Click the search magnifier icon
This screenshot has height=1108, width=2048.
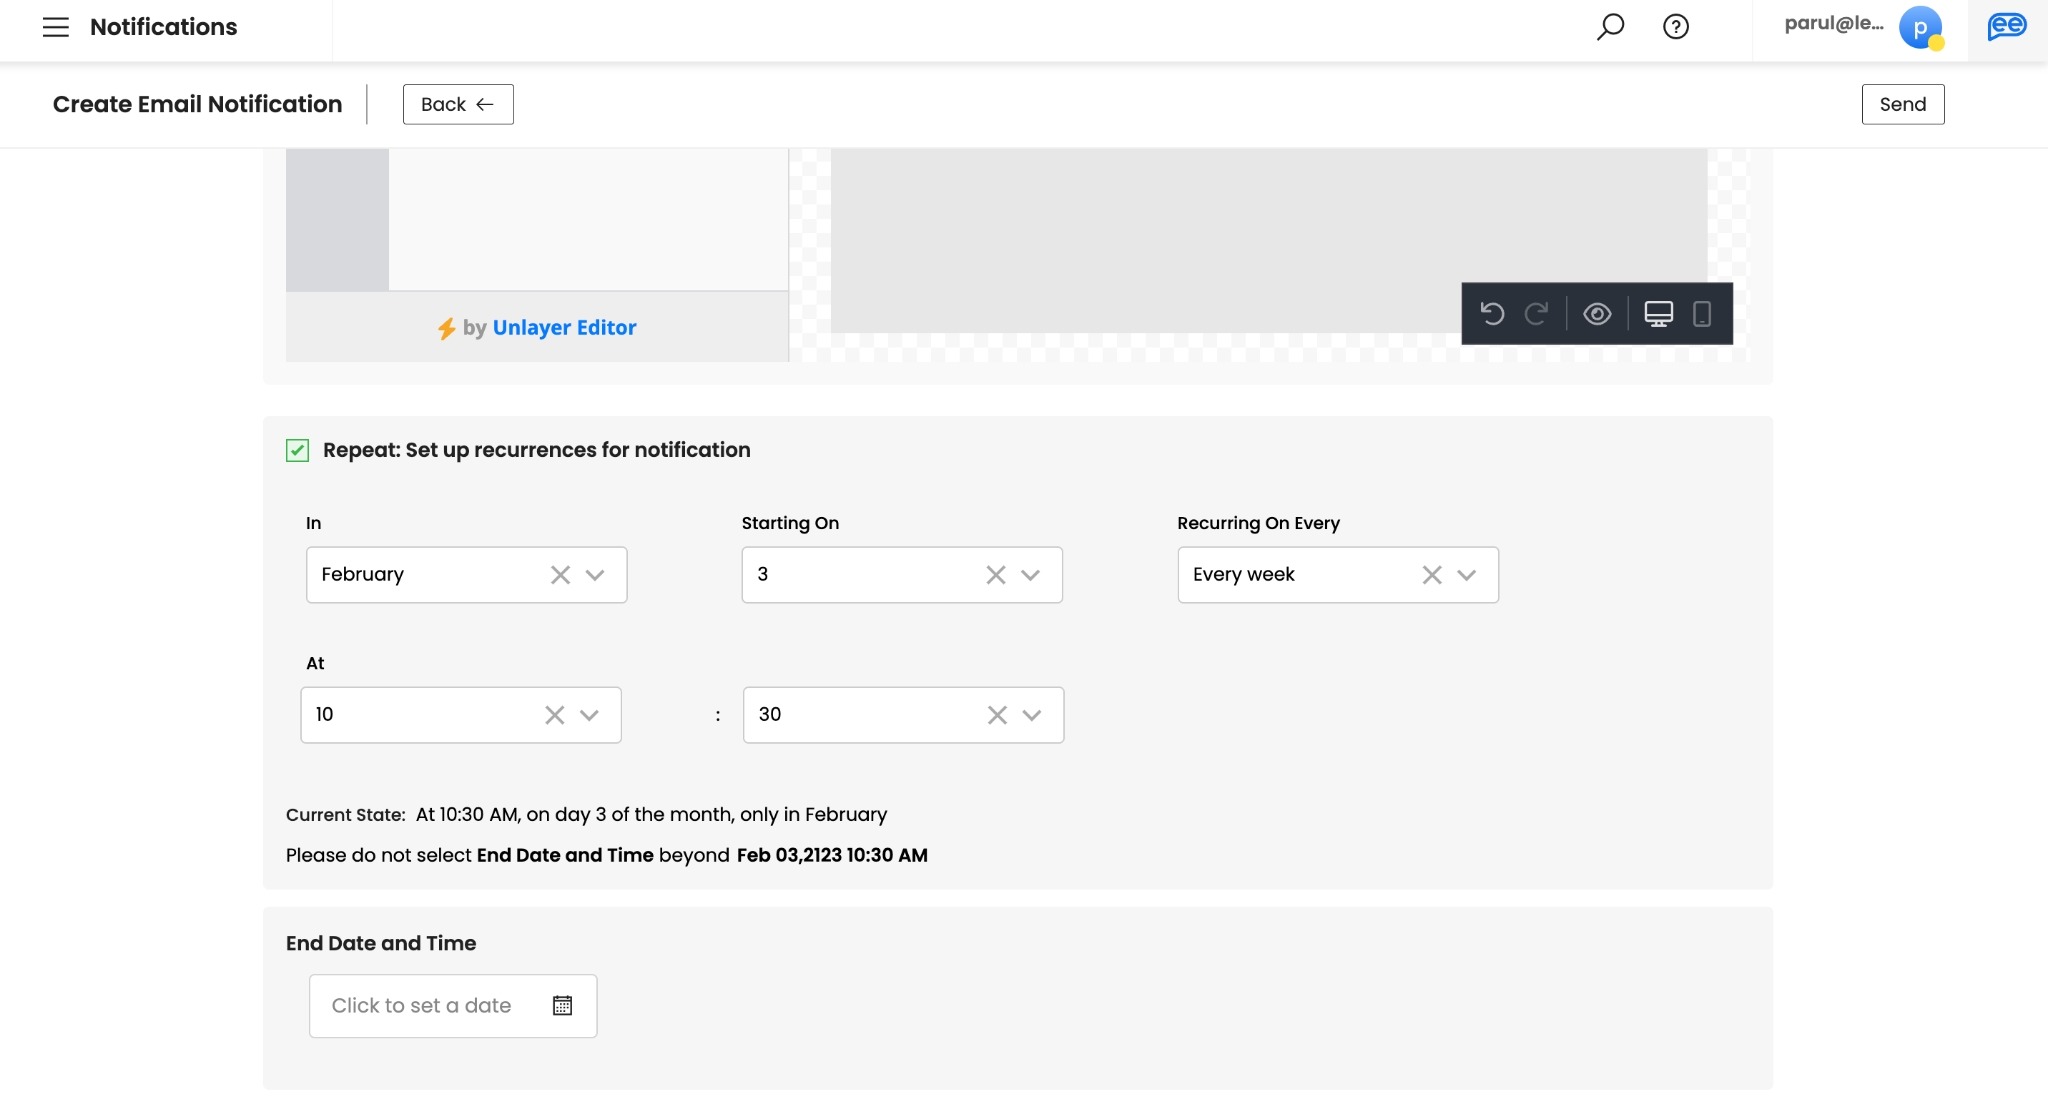(1610, 27)
